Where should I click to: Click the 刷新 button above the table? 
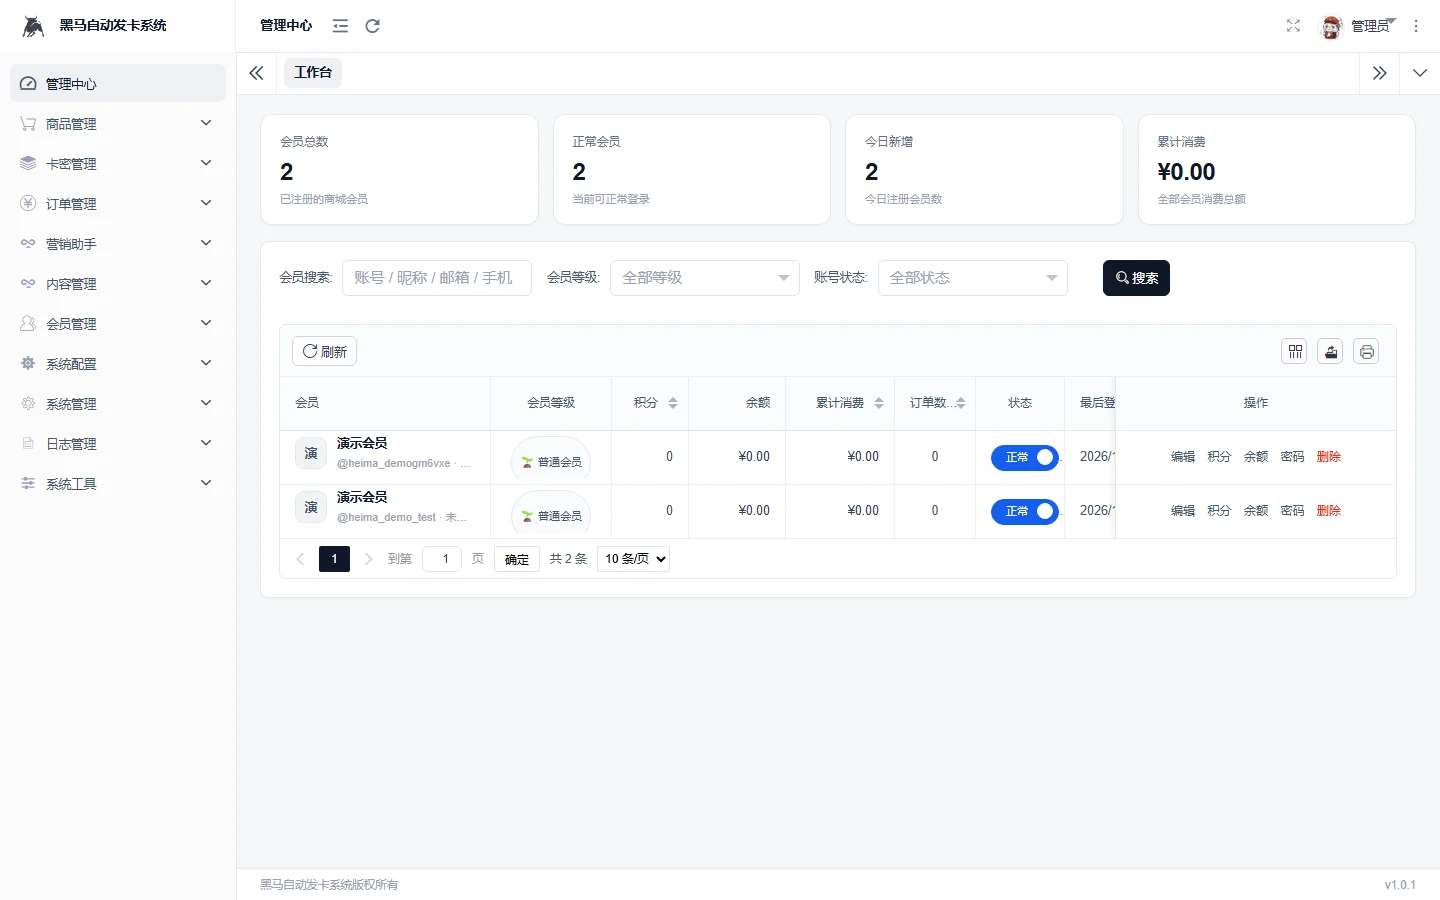(x=325, y=351)
